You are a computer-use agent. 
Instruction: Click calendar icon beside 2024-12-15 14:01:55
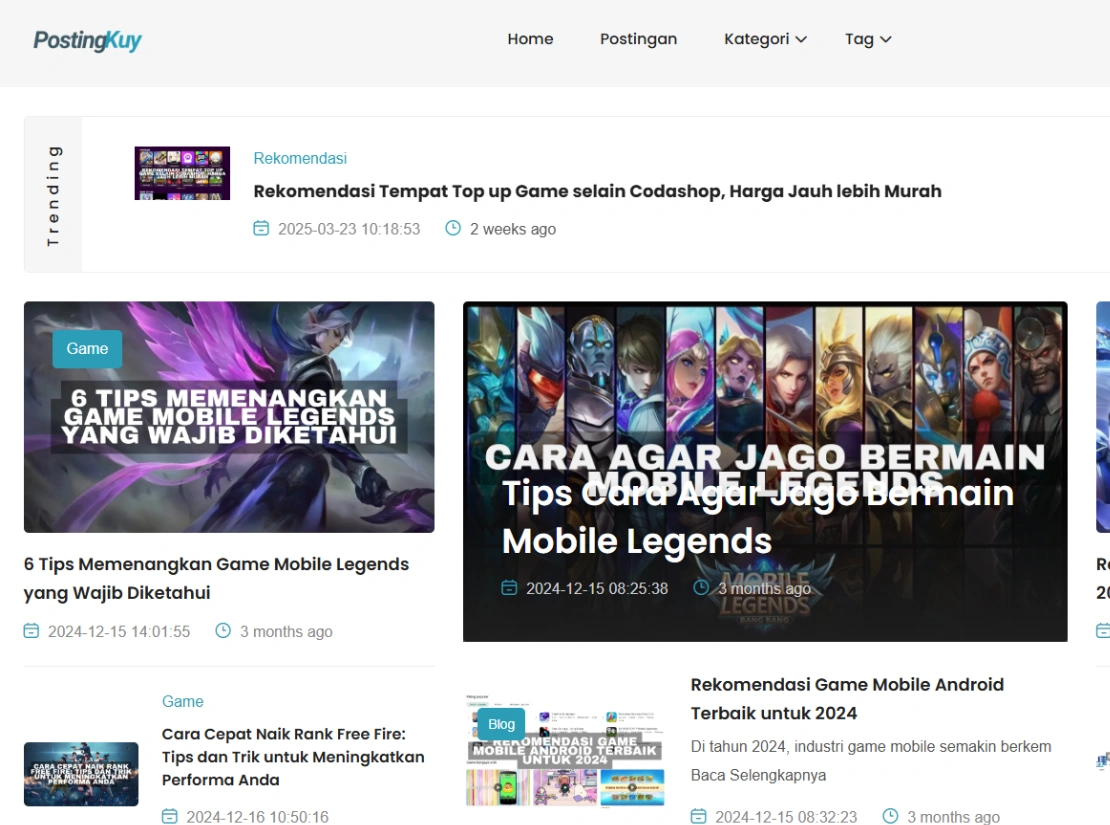click(x=31, y=631)
